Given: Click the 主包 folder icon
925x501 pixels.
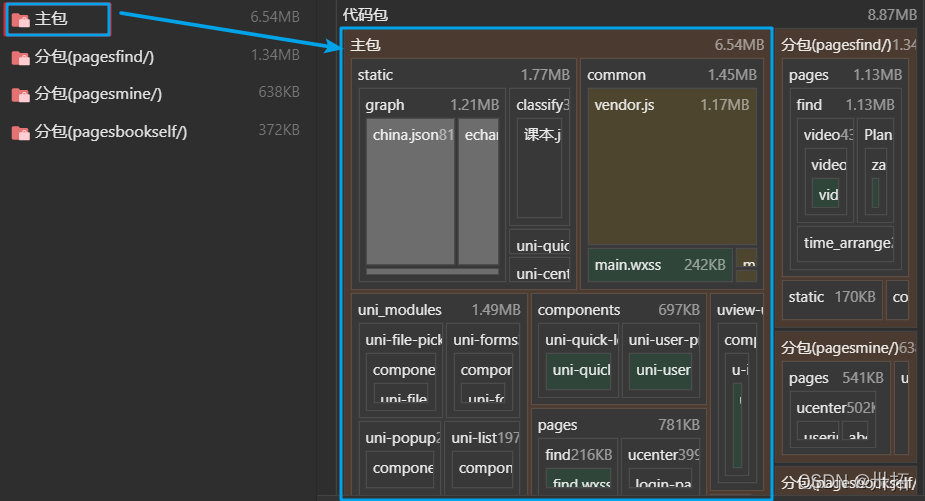Looking at the screenshot, I should (x=21, y=20).
